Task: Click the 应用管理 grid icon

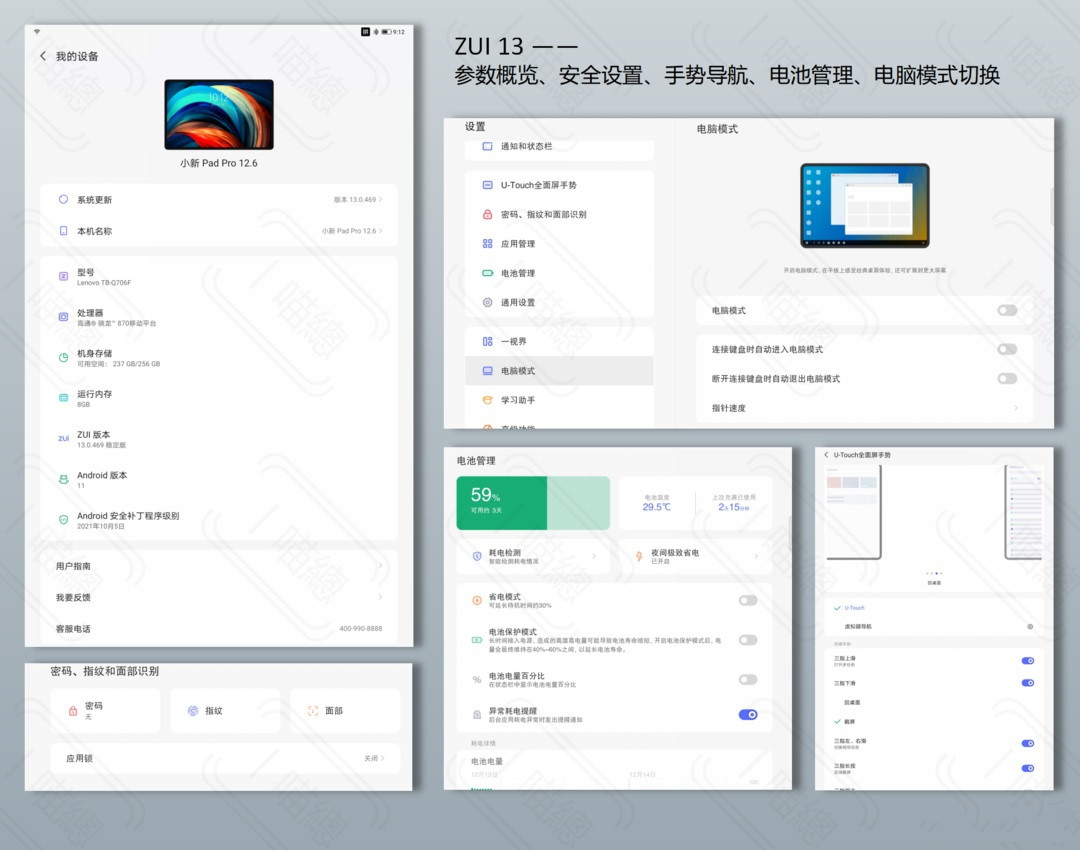Action: tap(488, 243)
